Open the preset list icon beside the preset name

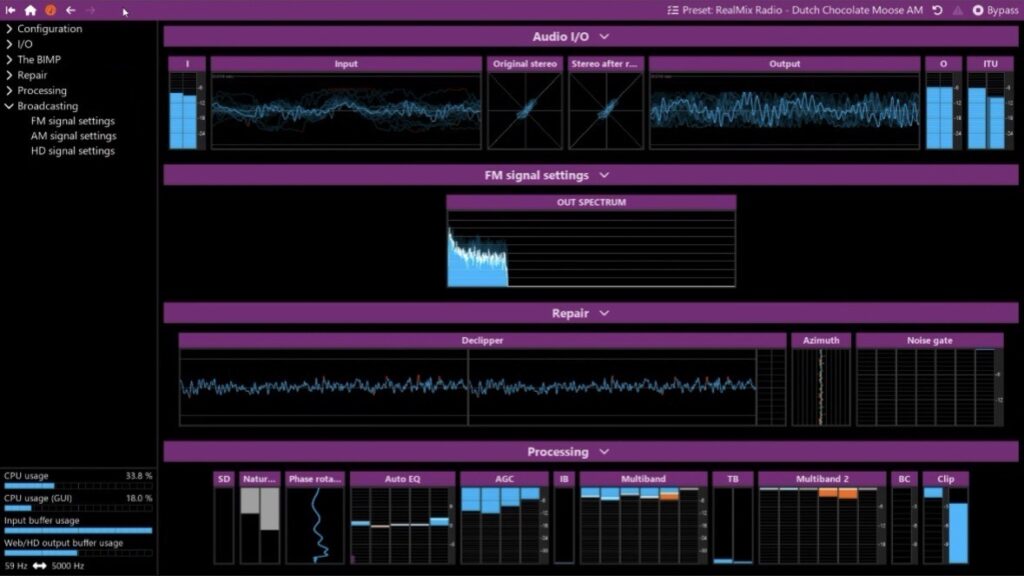(x=673, y=10)
